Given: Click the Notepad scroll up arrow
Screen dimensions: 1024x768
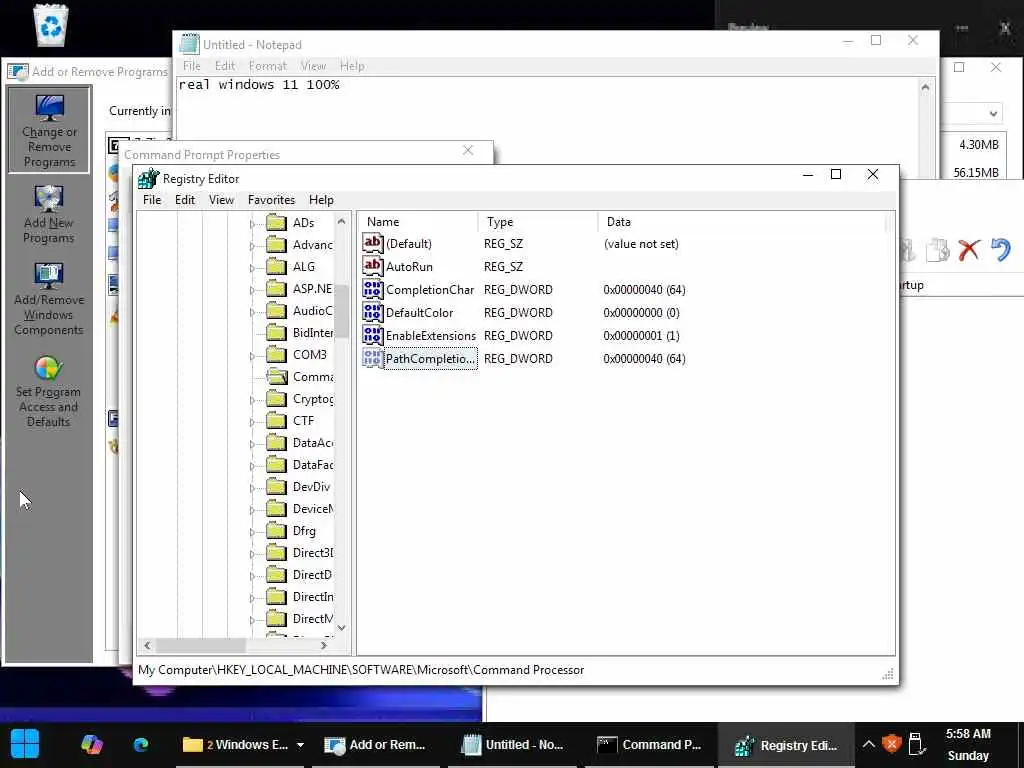Looking at the screenshot, I should [925, 87].
